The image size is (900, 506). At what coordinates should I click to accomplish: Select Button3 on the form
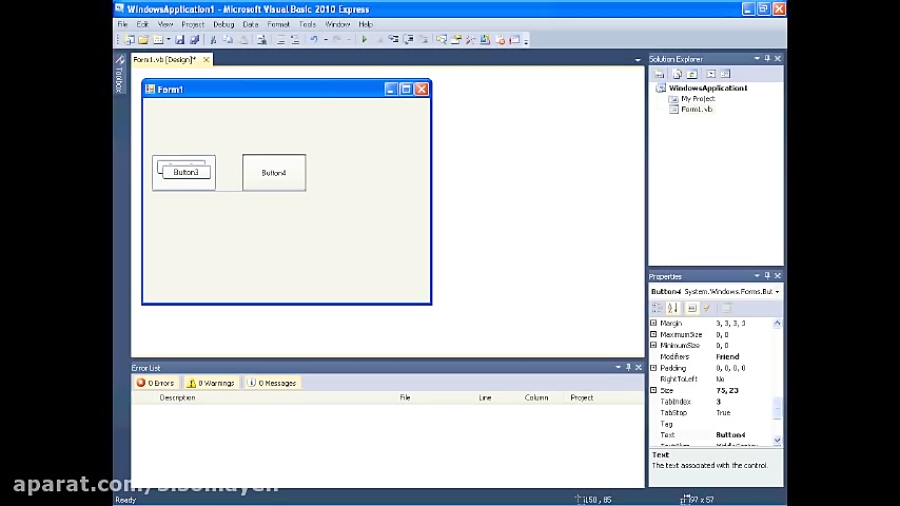coord(186,172)
